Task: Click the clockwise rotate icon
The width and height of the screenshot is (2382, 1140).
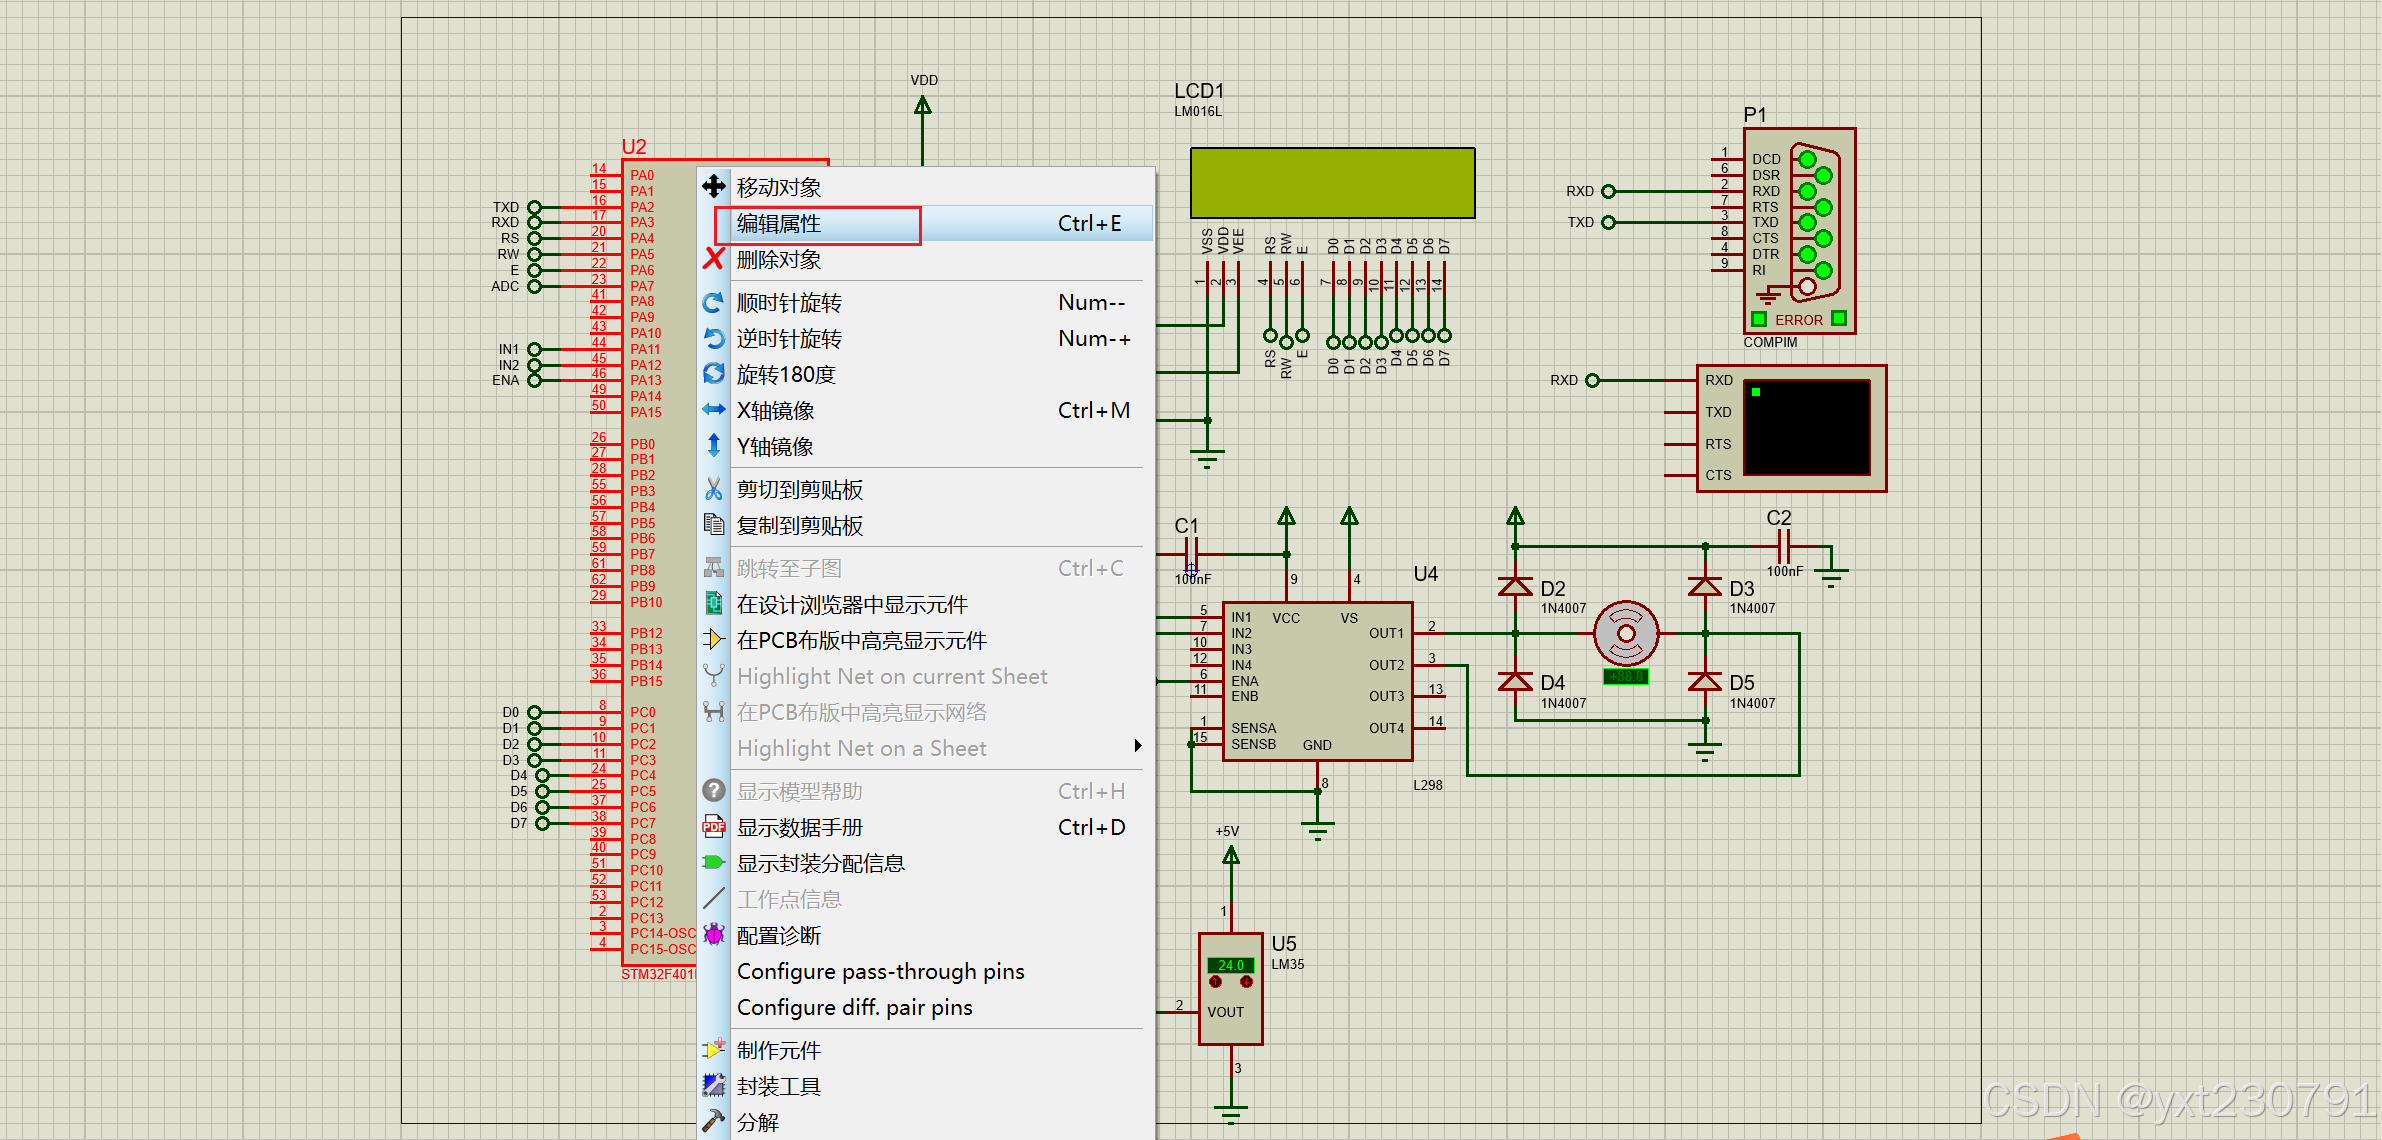Action: click(714, 302)
